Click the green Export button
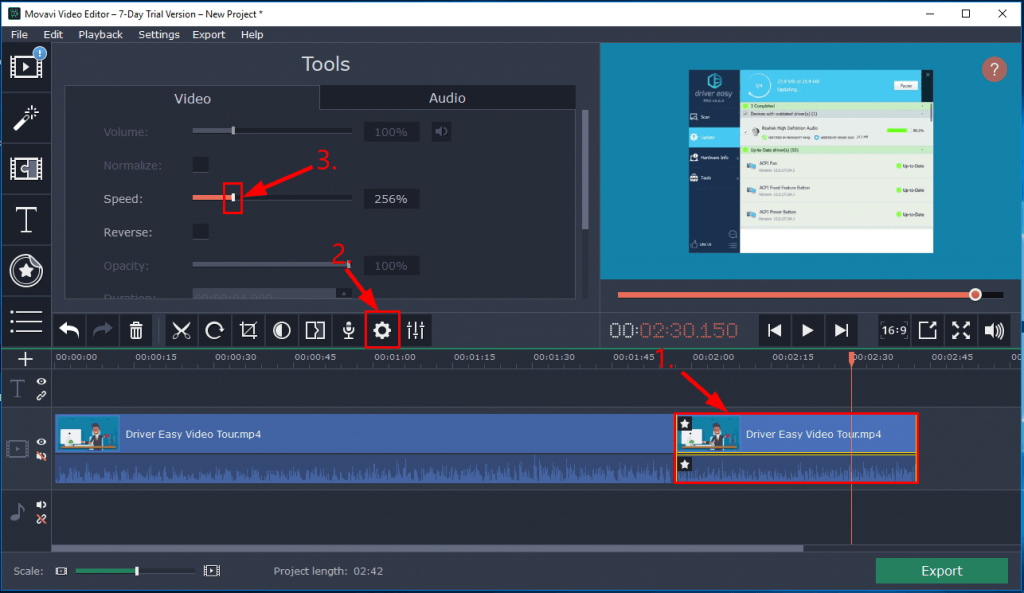 [x=942, y=571]
